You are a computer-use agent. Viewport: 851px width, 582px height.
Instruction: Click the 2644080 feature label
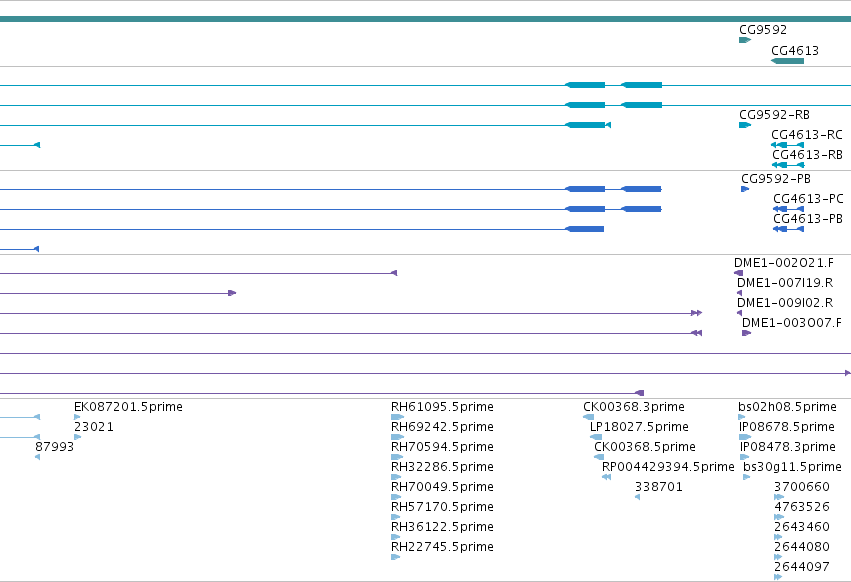[802, 547]
